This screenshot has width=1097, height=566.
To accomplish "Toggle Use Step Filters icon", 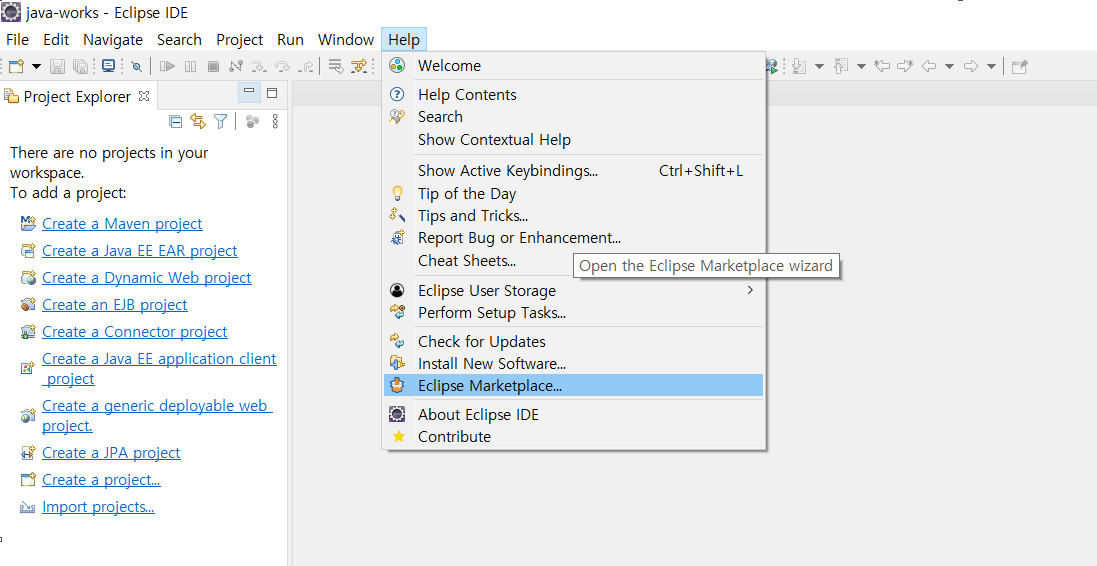I will coord(359,66).
